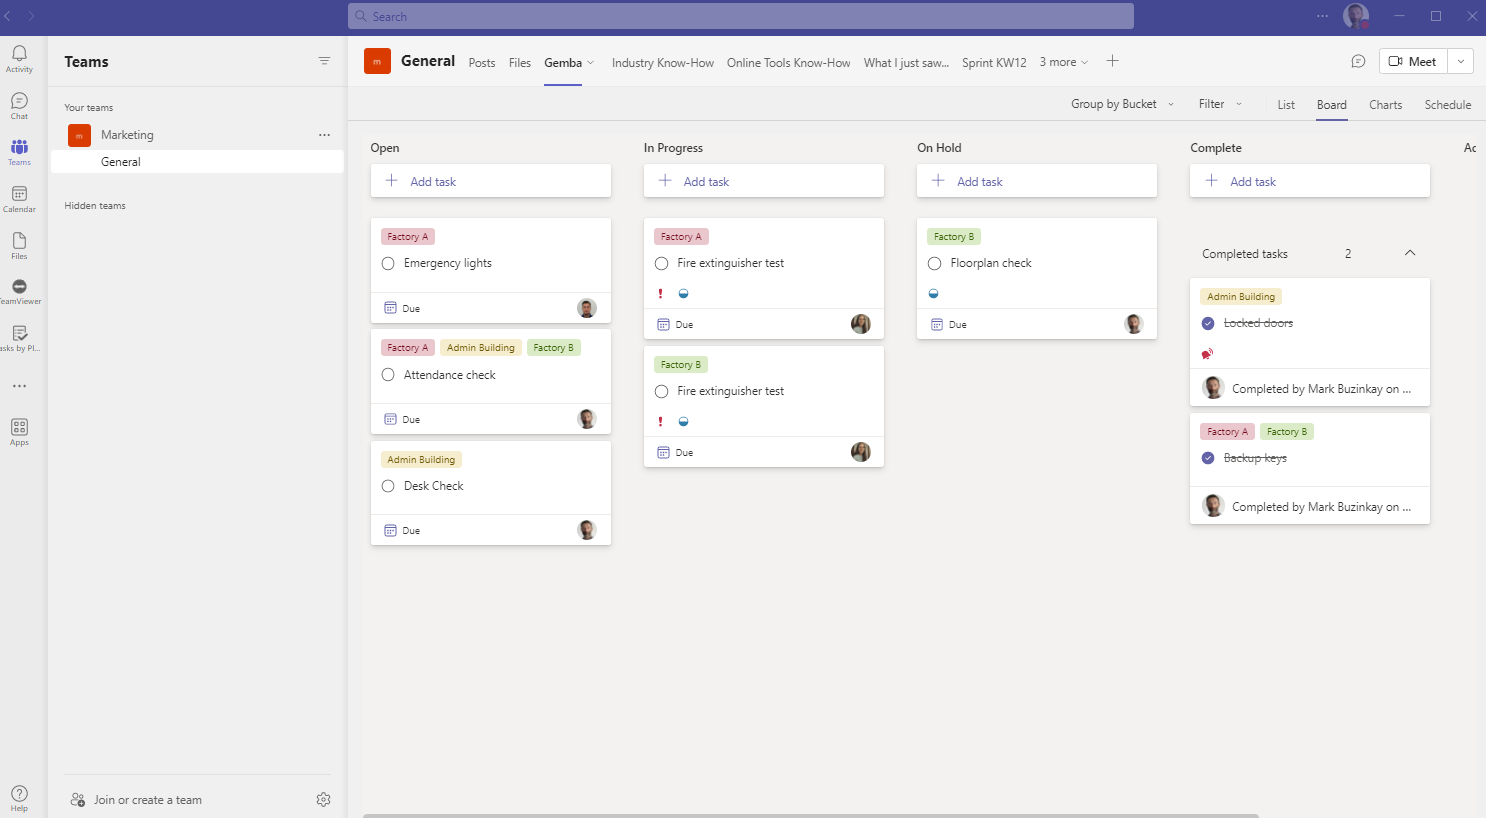Image resolution: width=1486 pixels, height=818 pixels.
Task: Open the Activity feed icon
Action: coord(19,58)
